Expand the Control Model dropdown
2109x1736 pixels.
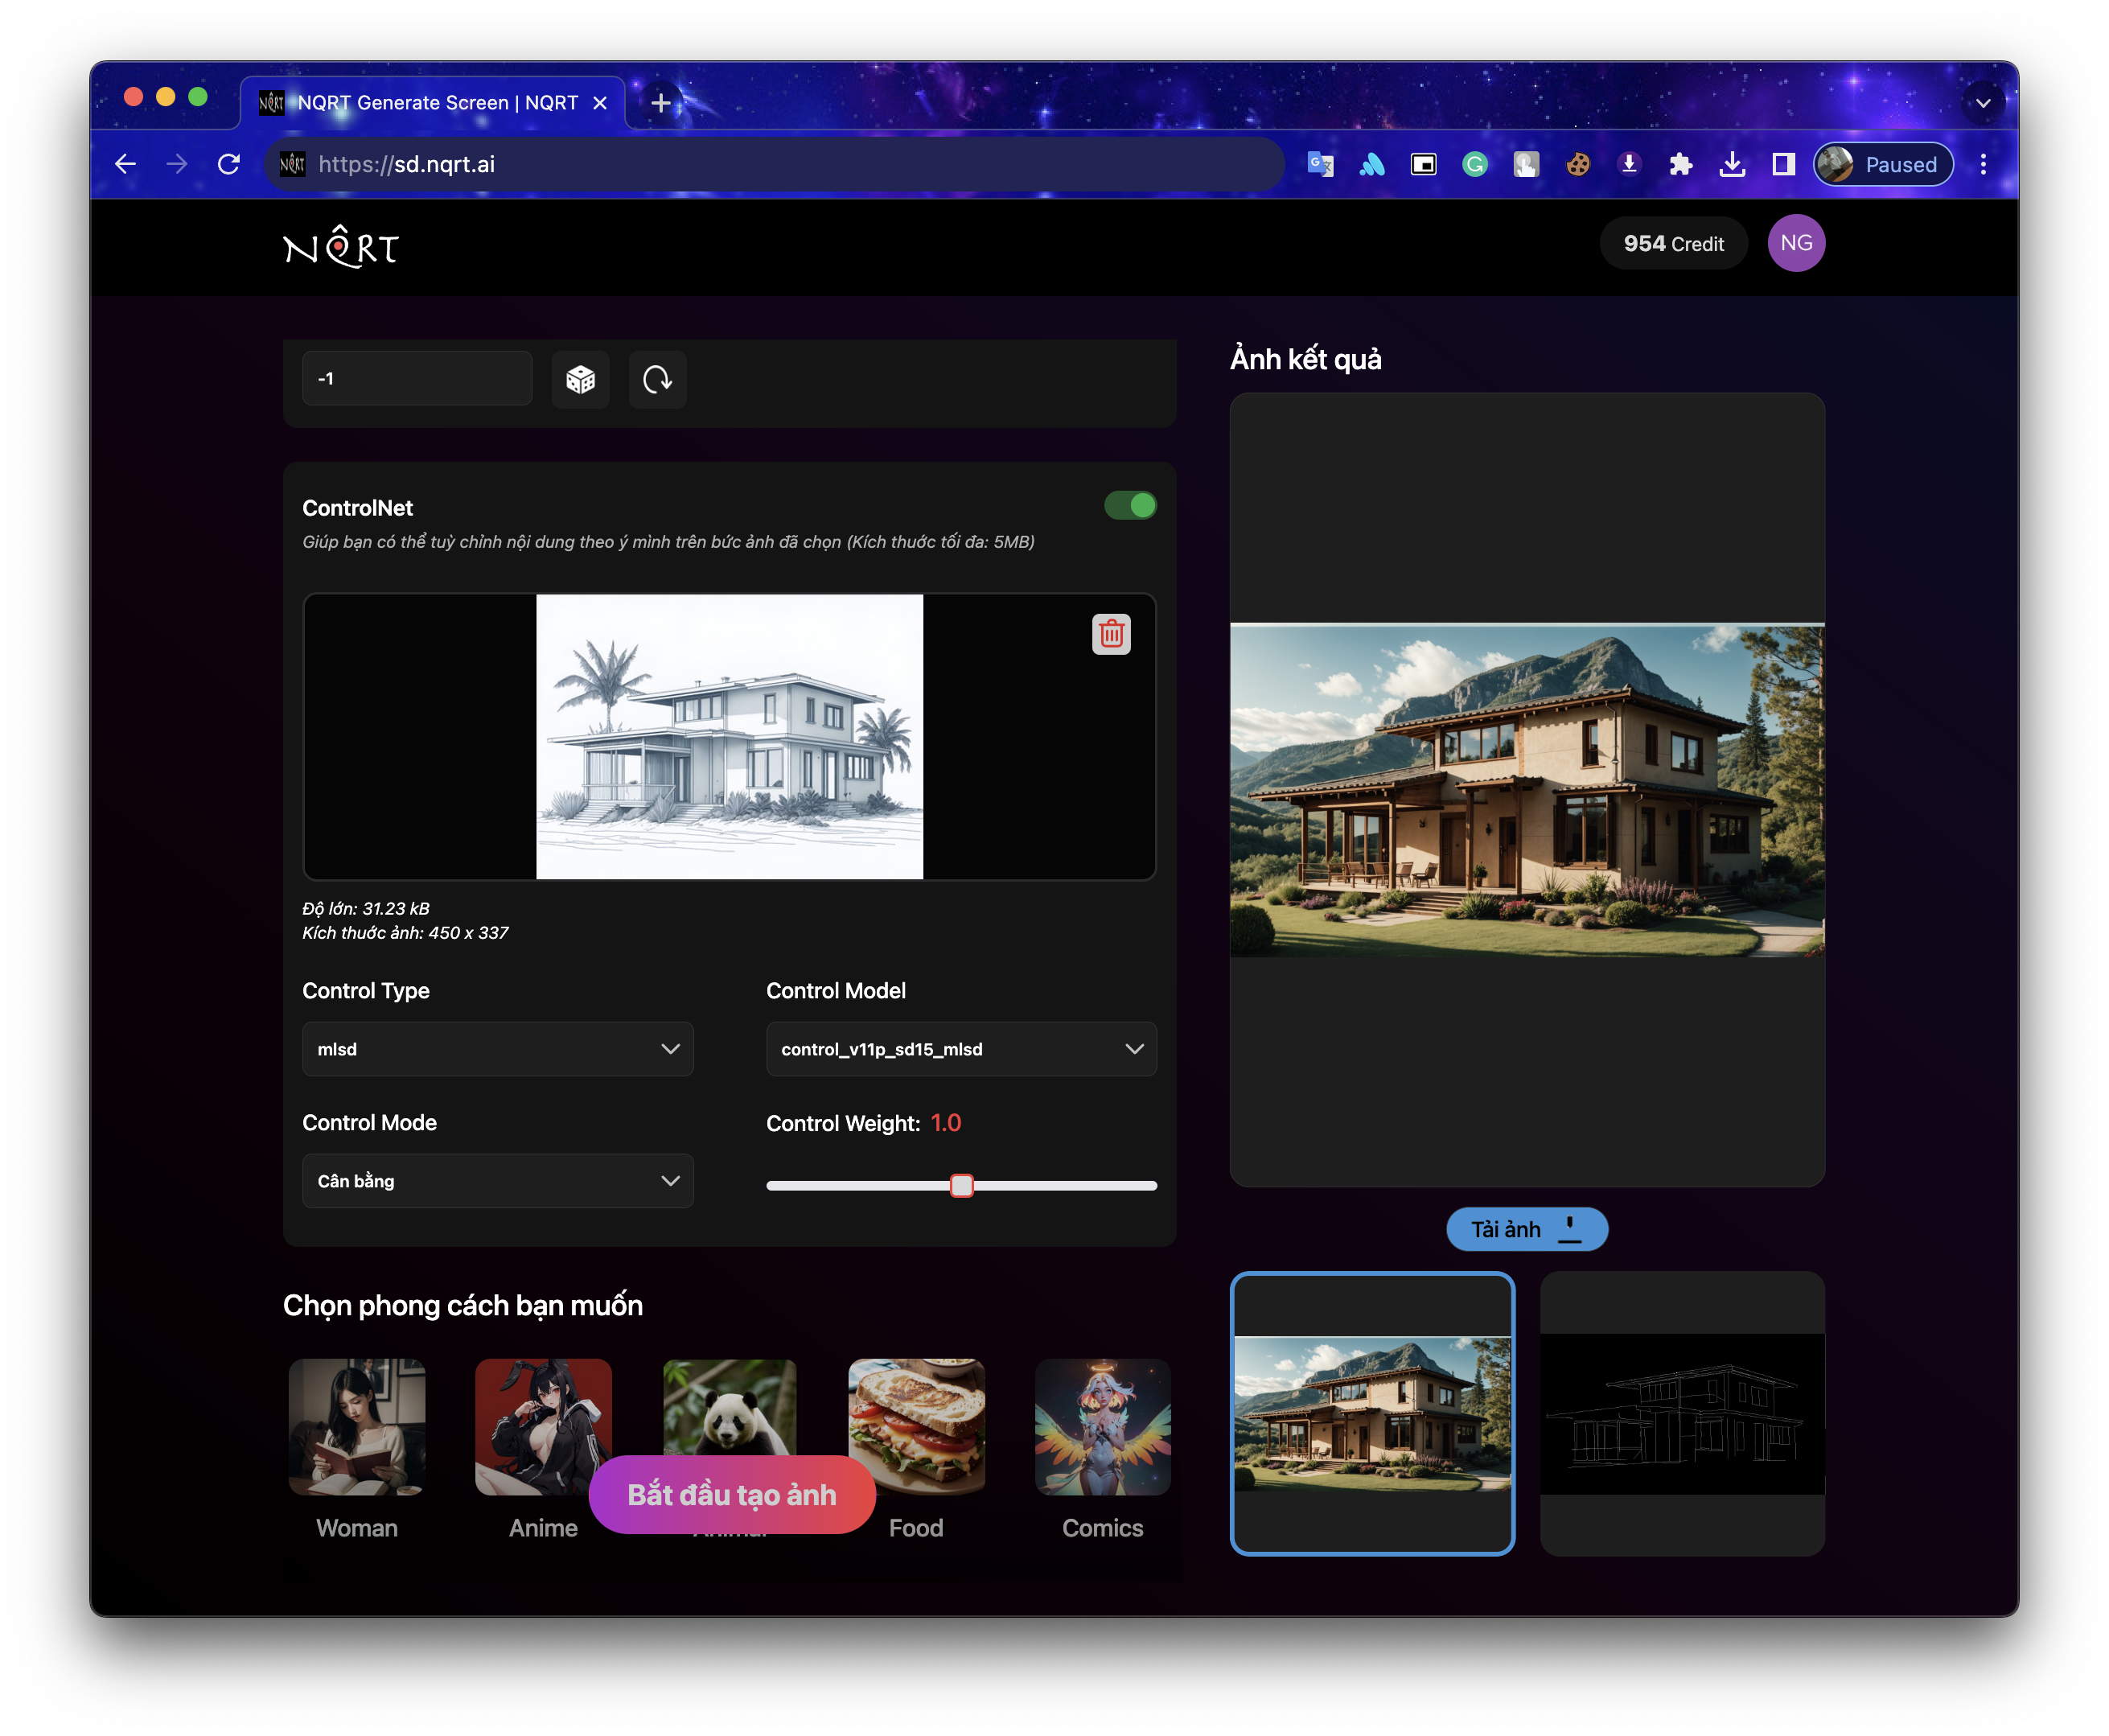pos(960,1049)
